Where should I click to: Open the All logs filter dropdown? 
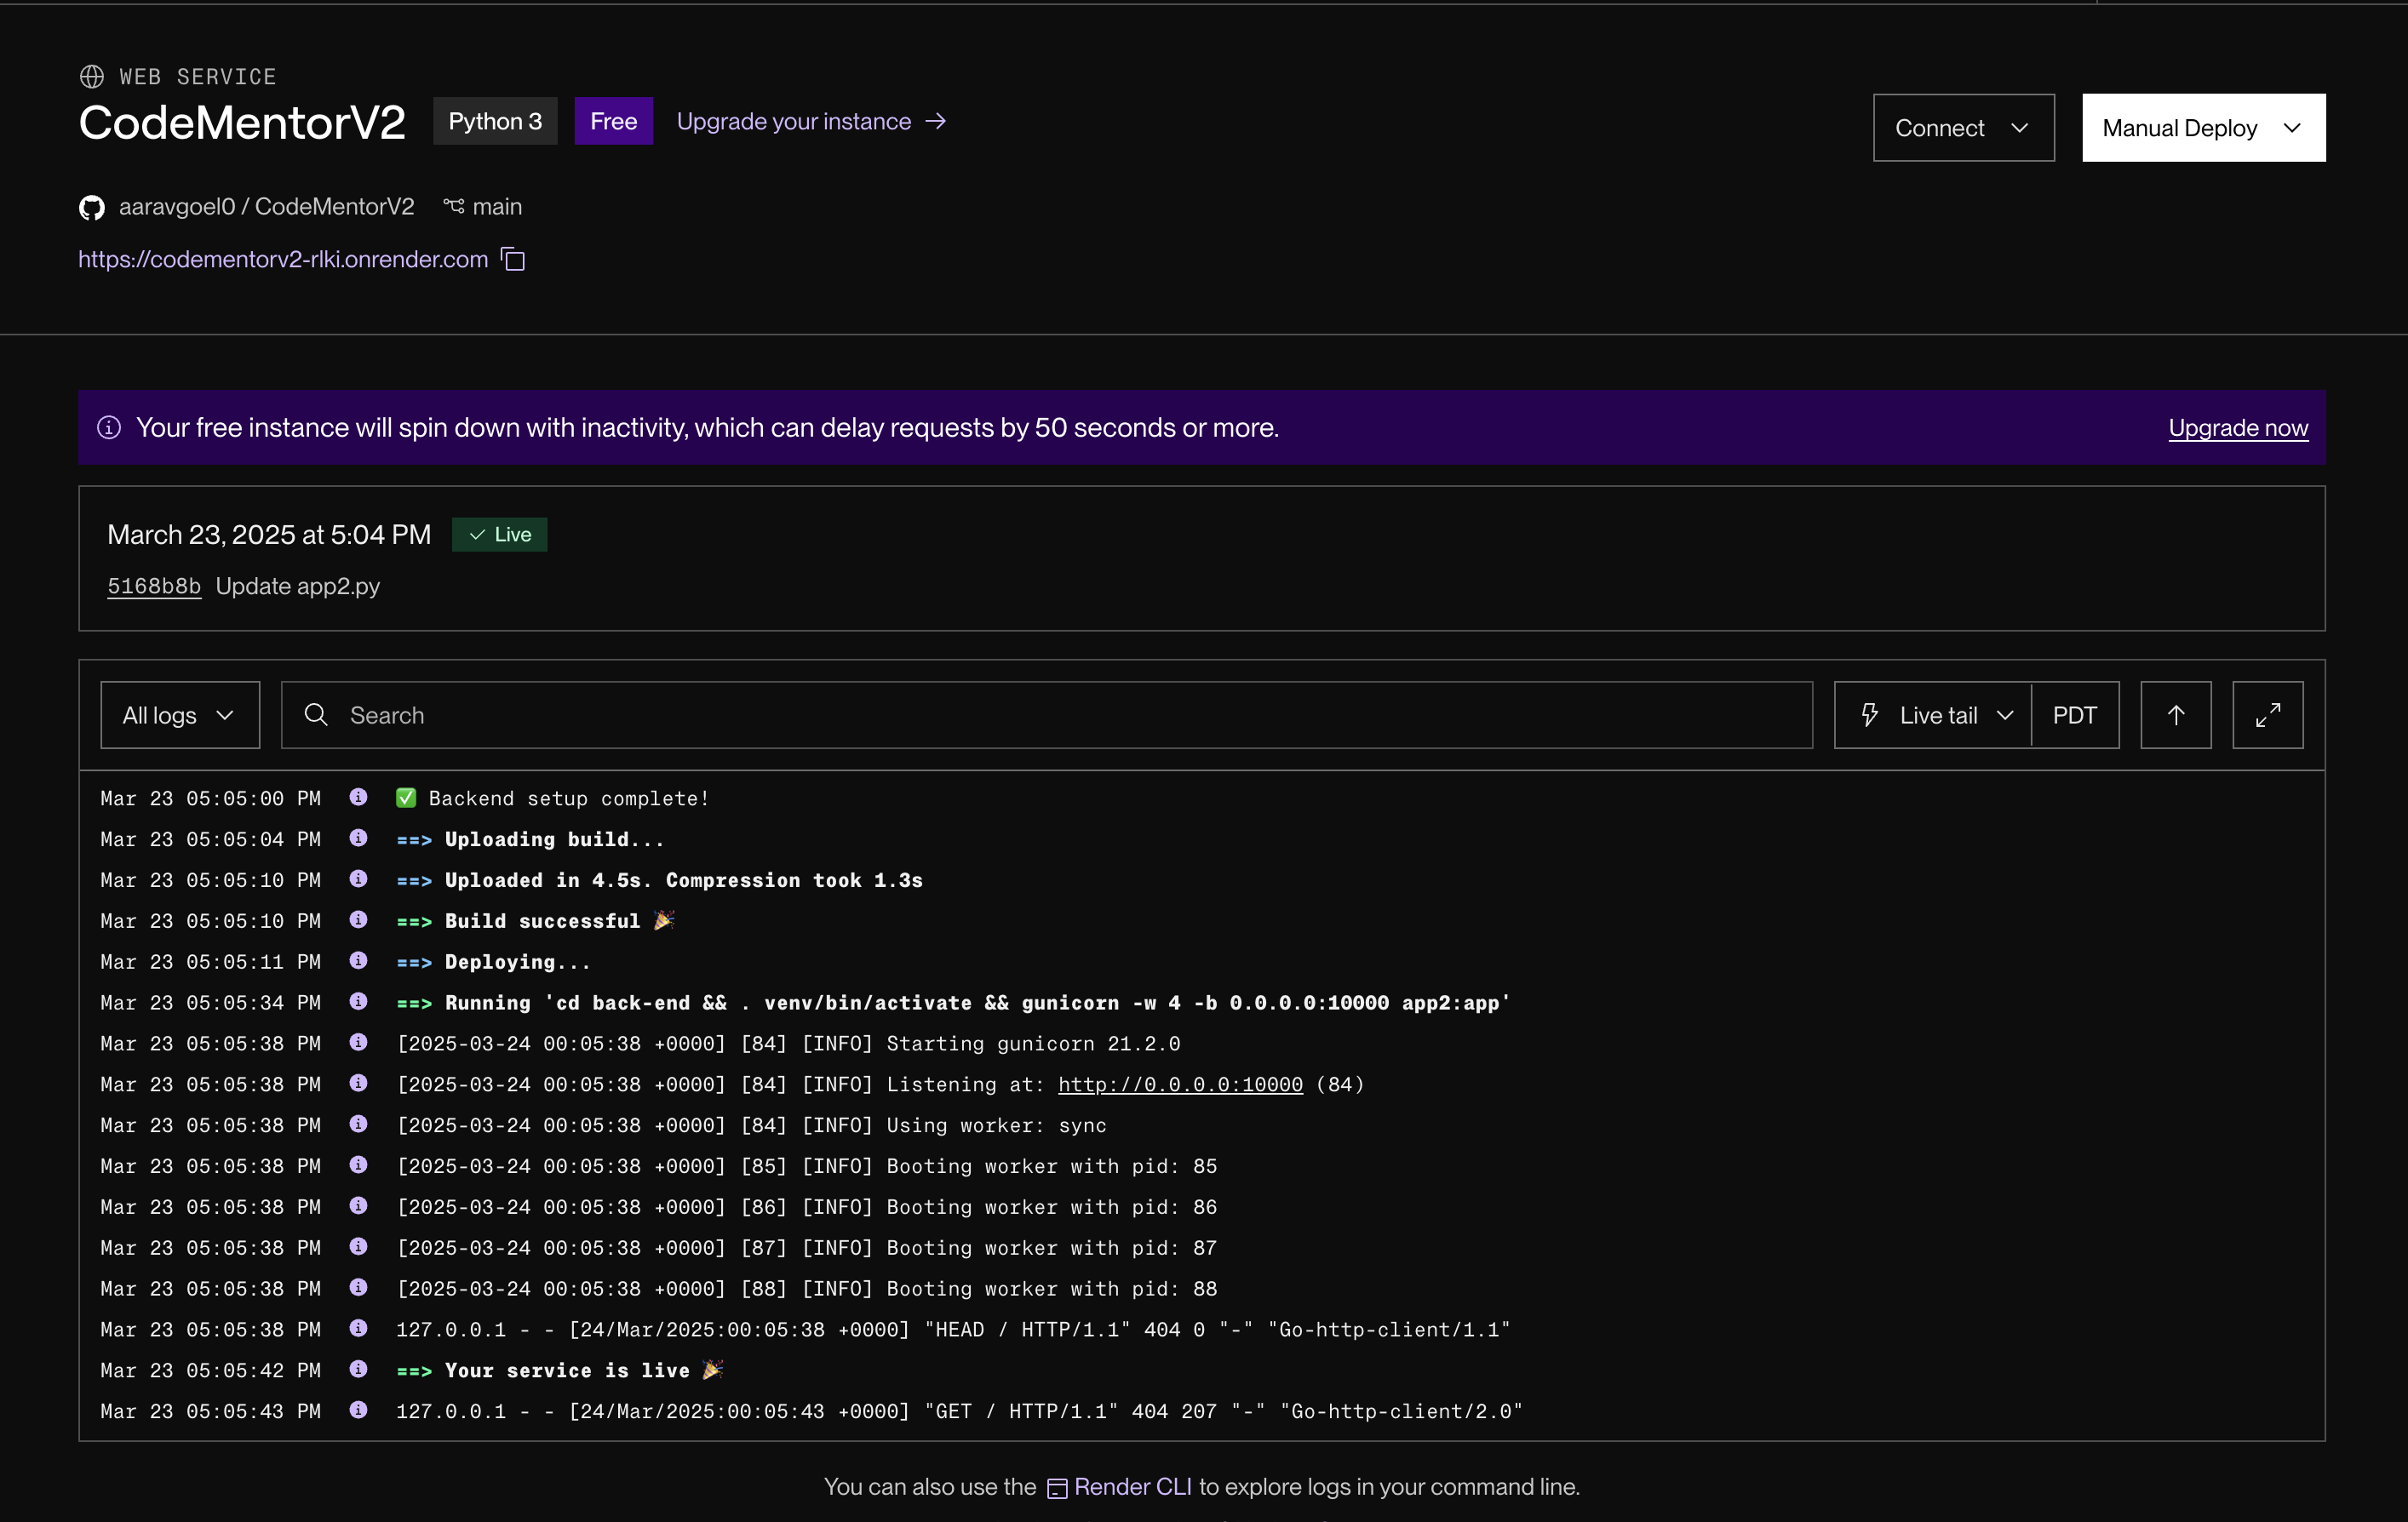pyautogui.click(x=180, y=715)
